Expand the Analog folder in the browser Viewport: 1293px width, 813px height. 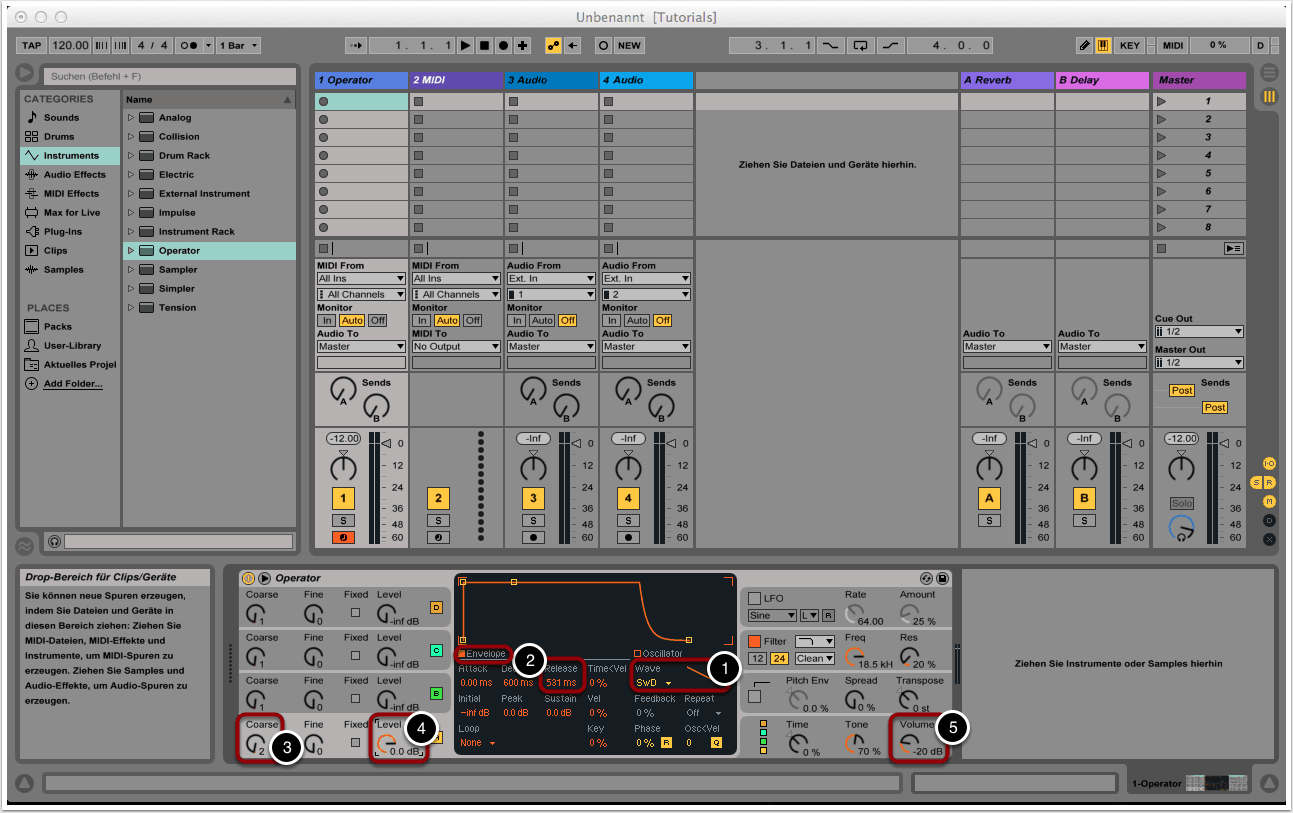(x=131, y=118)
